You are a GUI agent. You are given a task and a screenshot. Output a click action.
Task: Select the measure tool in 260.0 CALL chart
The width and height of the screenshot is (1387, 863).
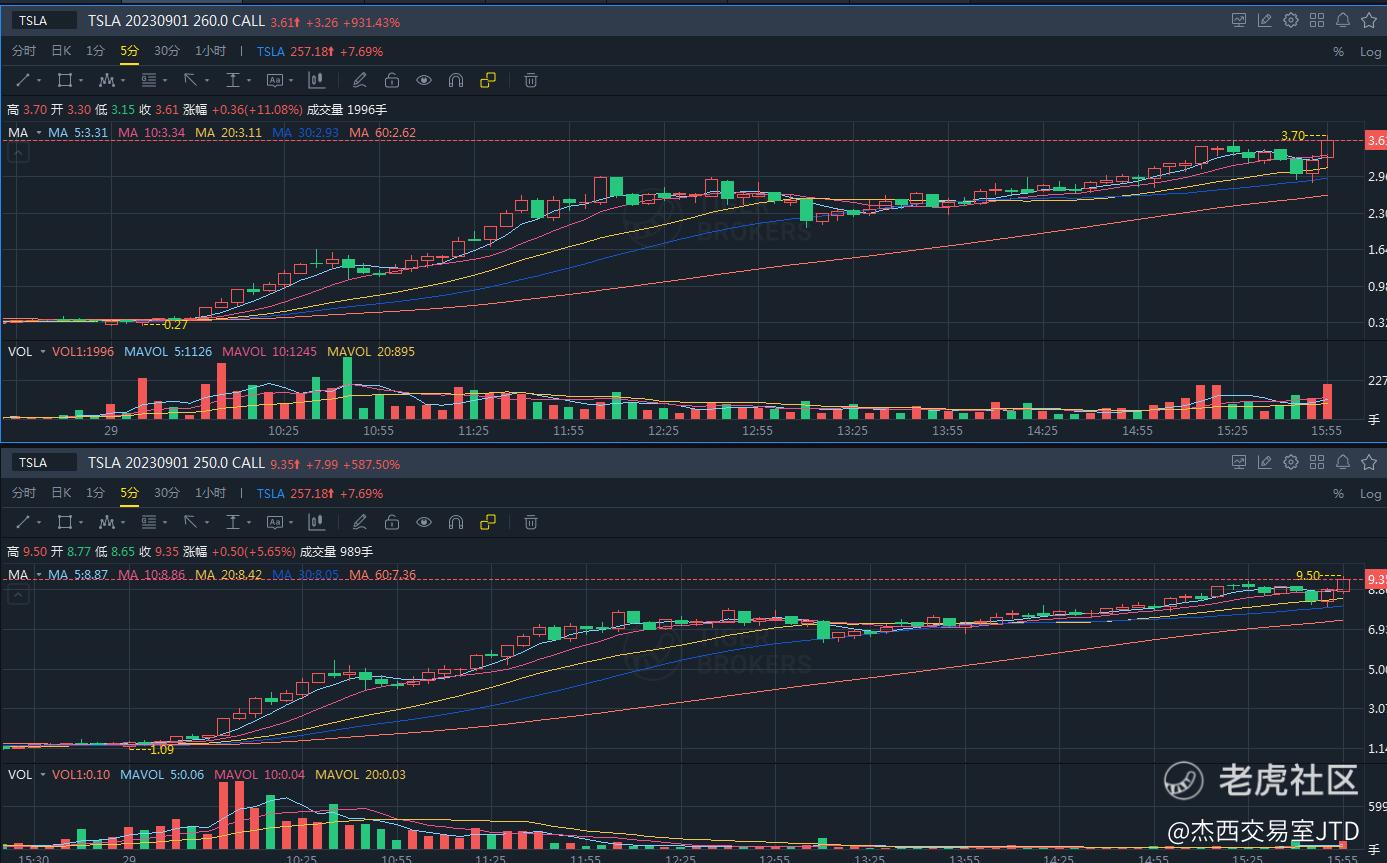tap(234, 80)
